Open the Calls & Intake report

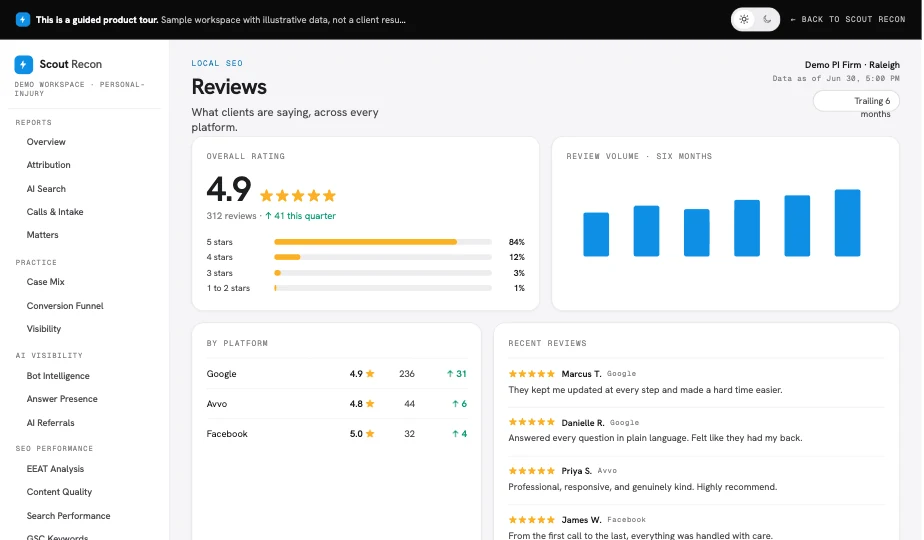[55, 212]
